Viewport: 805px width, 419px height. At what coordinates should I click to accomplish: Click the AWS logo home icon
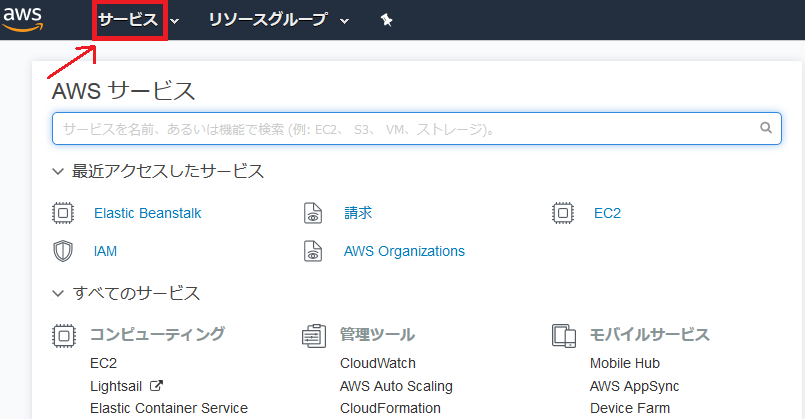coord(23,20)
